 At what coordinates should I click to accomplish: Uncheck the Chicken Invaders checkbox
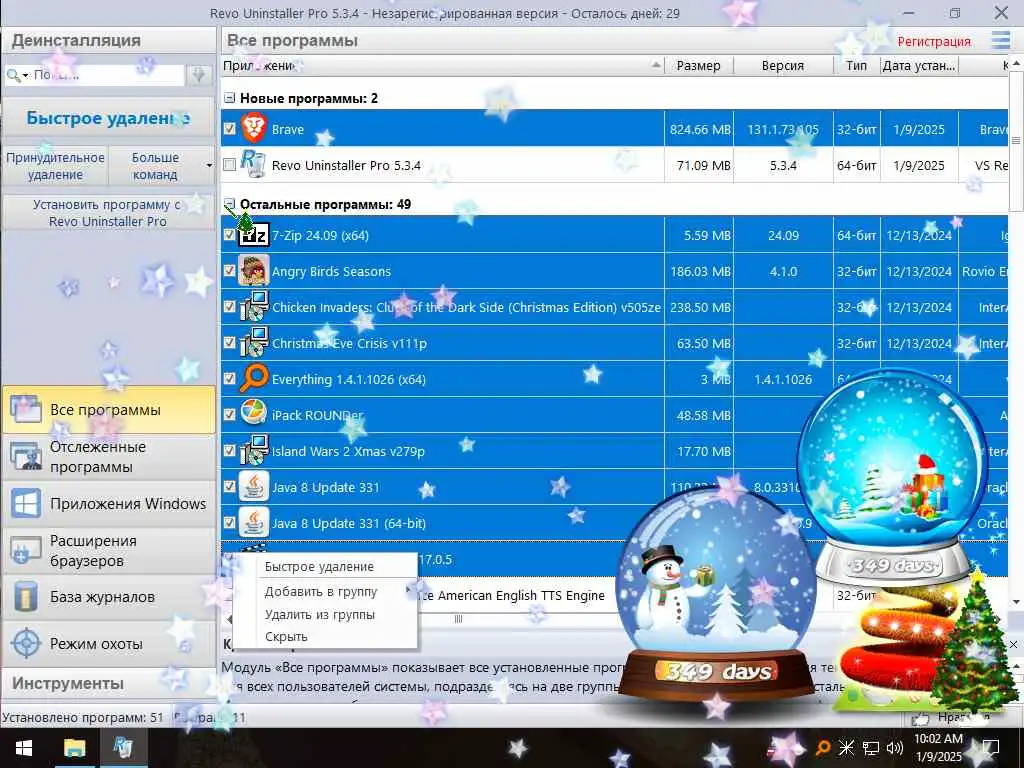point(229,306)
